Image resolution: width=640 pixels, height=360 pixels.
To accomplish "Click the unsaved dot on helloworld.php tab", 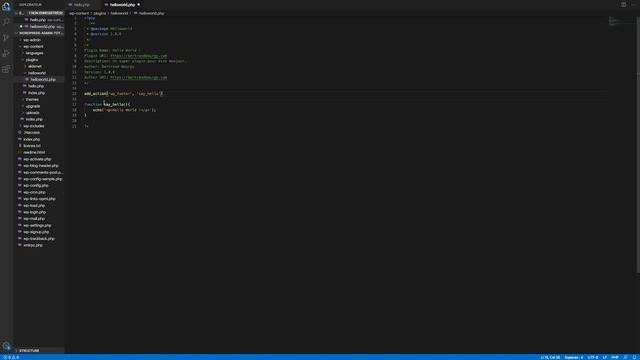I will point(138,4).
